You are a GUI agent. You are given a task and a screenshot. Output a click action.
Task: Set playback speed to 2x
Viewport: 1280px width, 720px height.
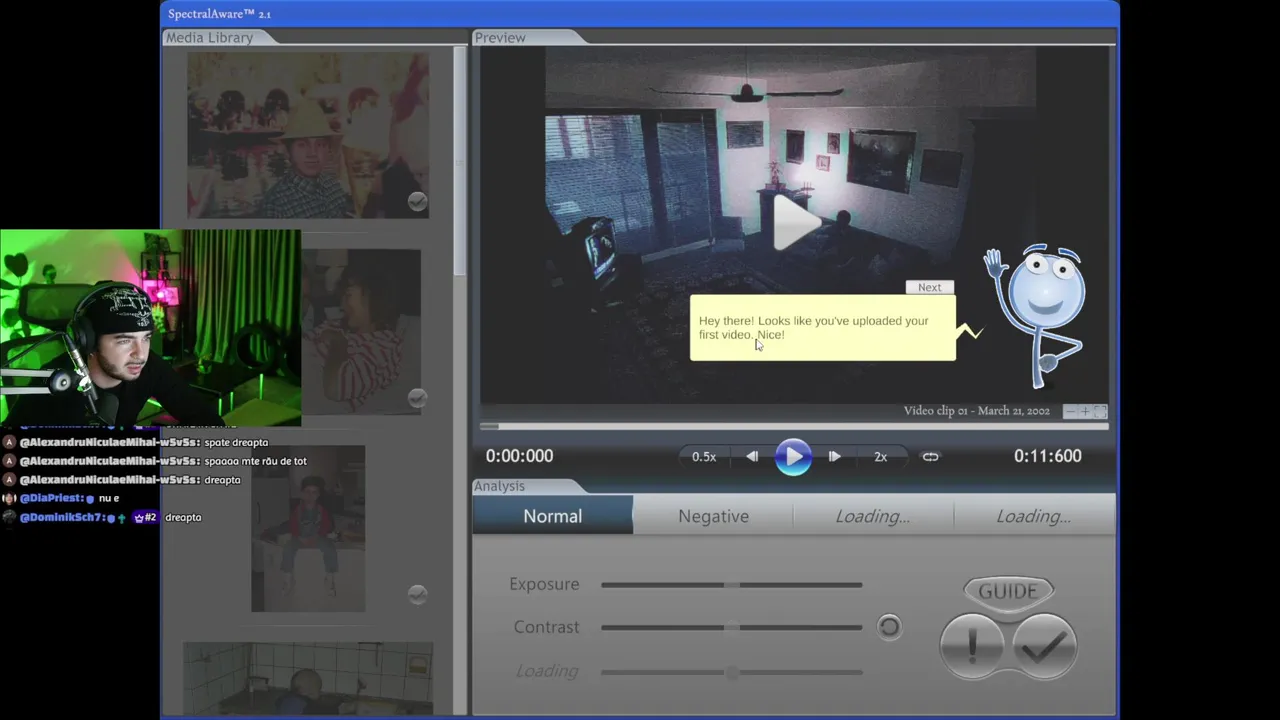[880, 456]
